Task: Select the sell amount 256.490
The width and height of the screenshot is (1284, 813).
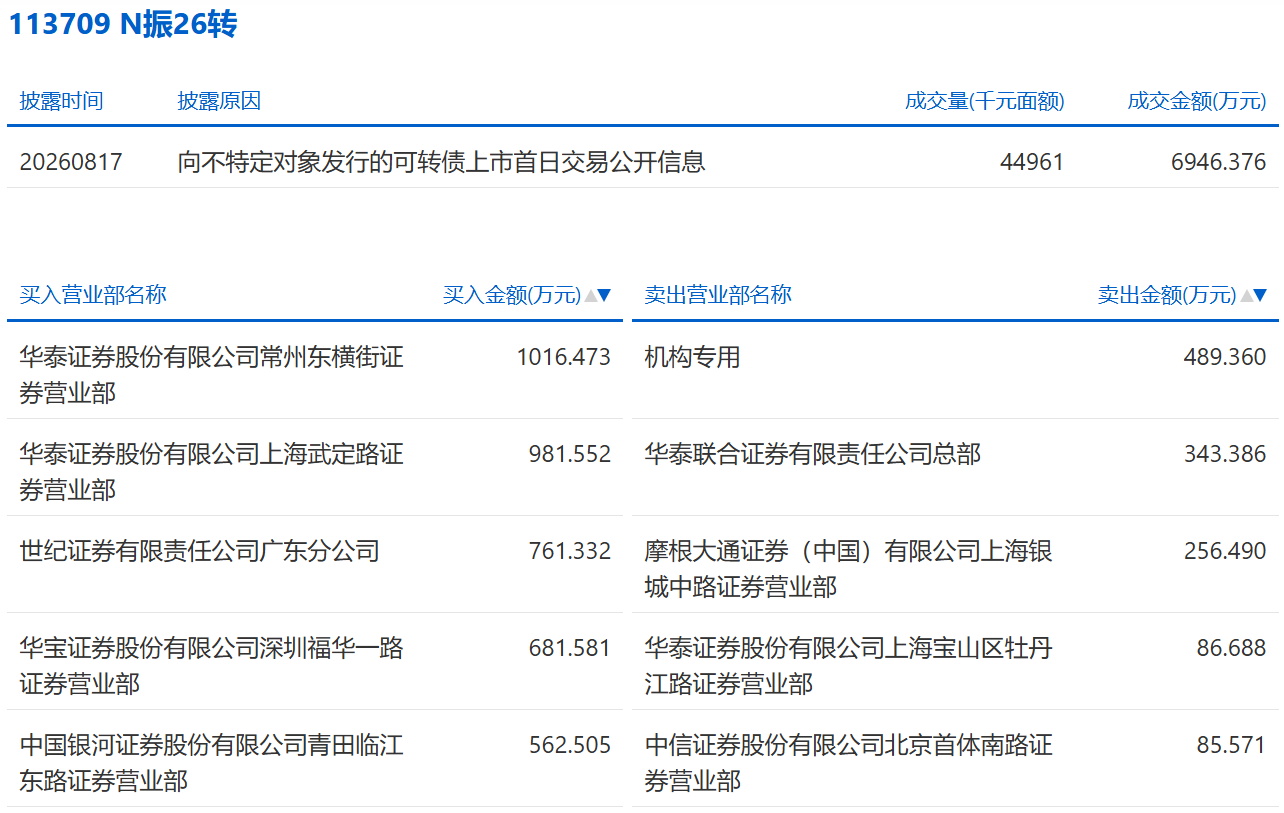Action: [x=1225, y=551]
